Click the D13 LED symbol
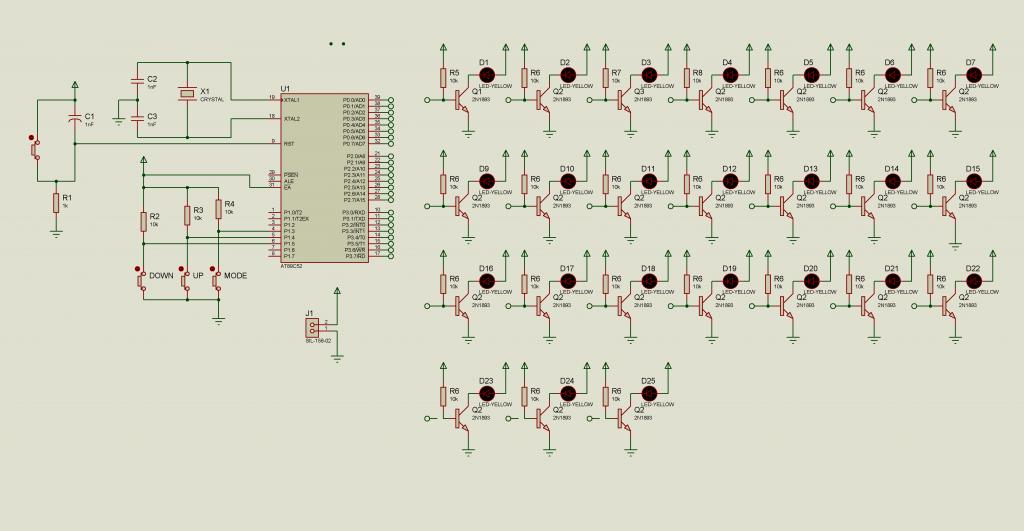This screenshot has height=531, width=1024. pyautogui.click(x=810, y=181)
